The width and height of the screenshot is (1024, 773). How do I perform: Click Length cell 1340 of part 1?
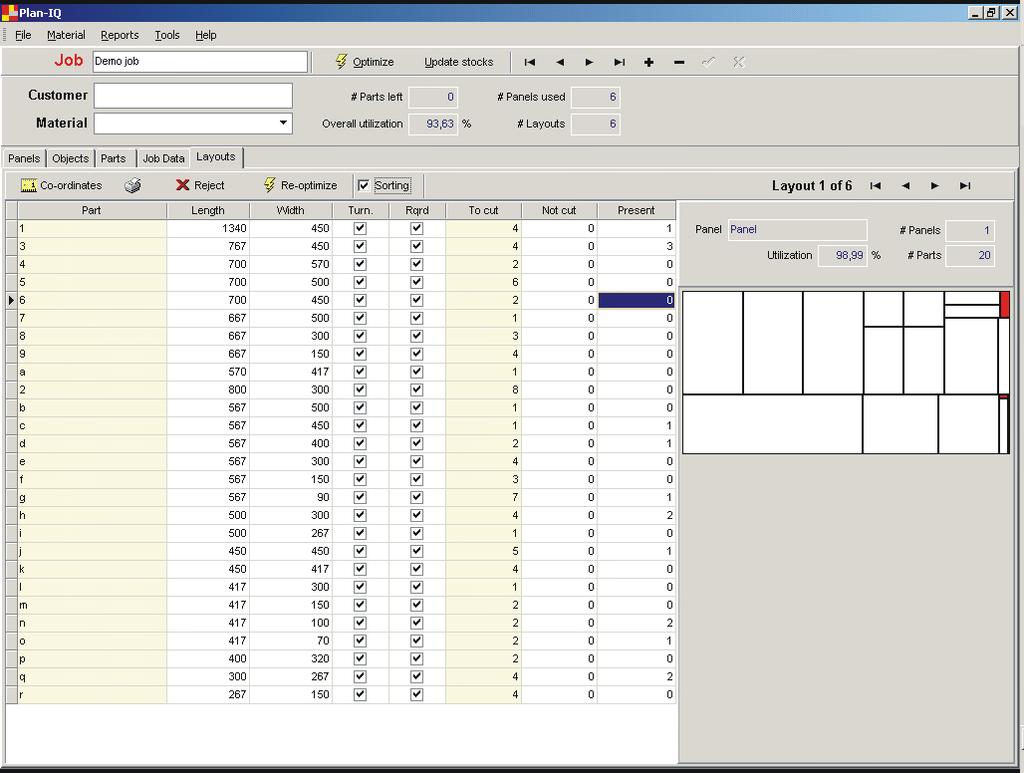pyautogui.click(x=208, y=229)
